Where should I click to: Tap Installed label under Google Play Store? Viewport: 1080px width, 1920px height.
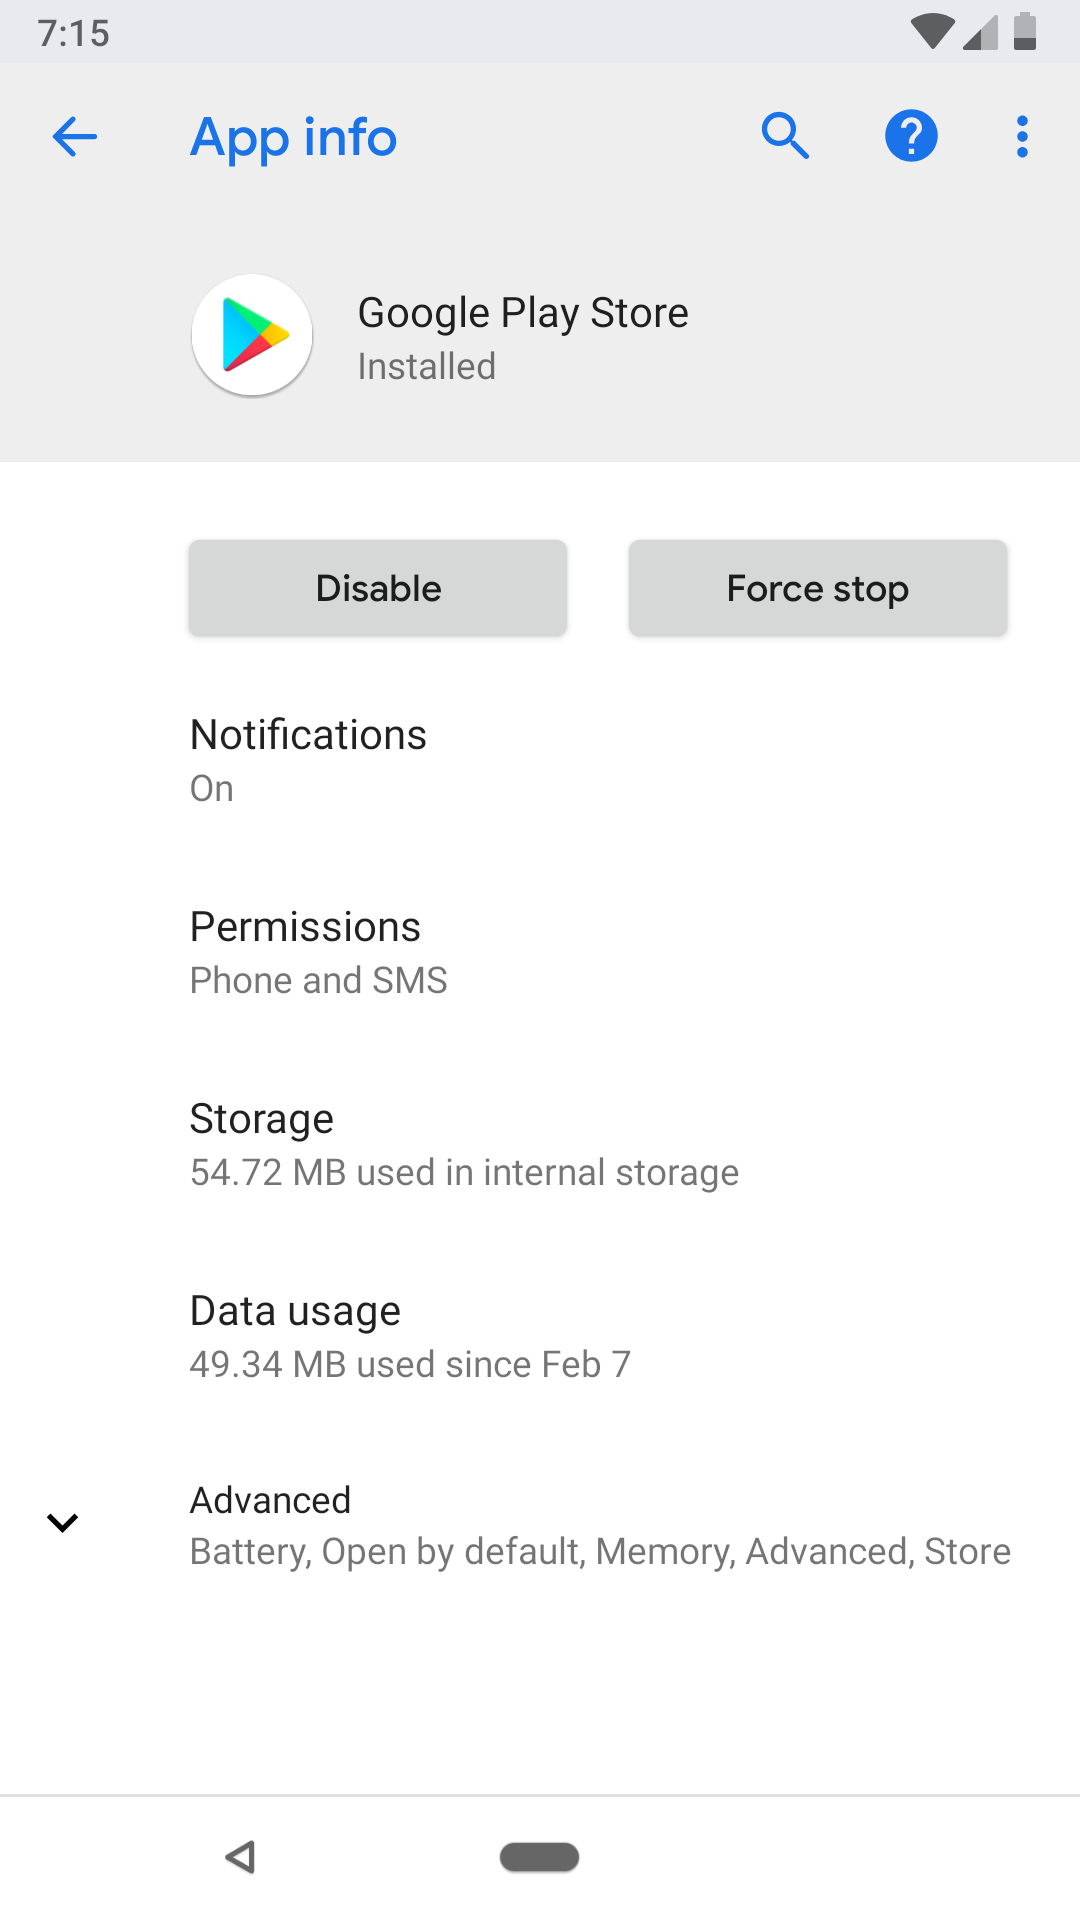[426, 367]
